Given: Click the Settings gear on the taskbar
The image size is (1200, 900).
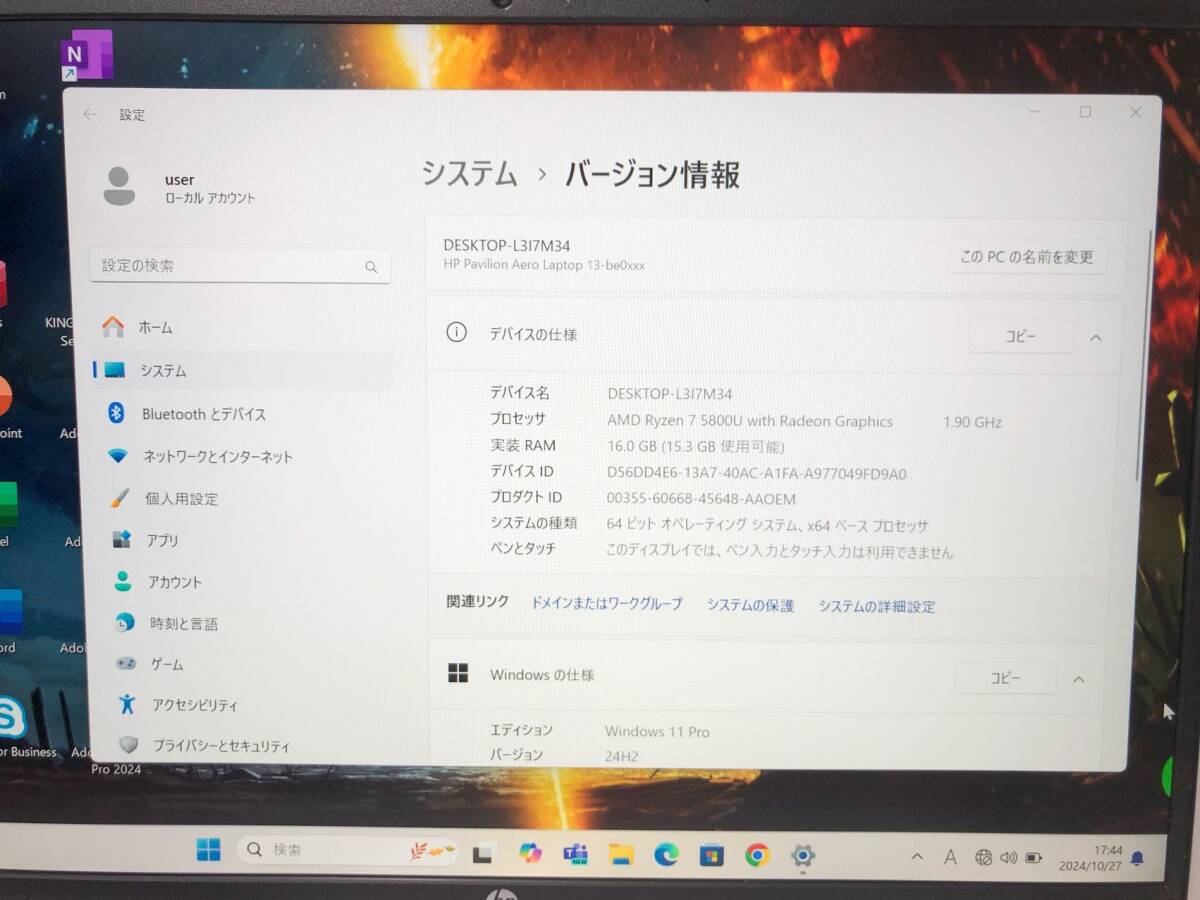Looking at the screenshot, I should pos(802,856).
